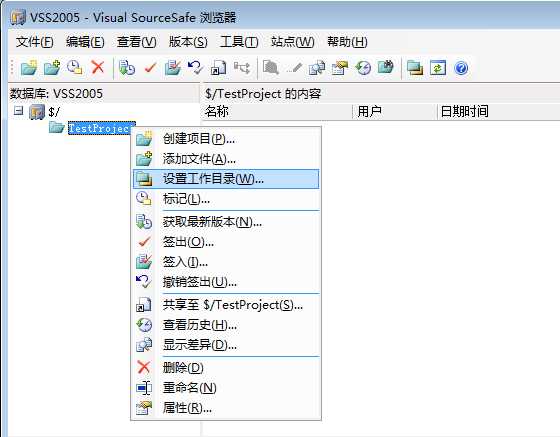Click the Undo Check Out toolbar icon
The height and width of the screenshot is (437, 560).
[x=196, y=67]
